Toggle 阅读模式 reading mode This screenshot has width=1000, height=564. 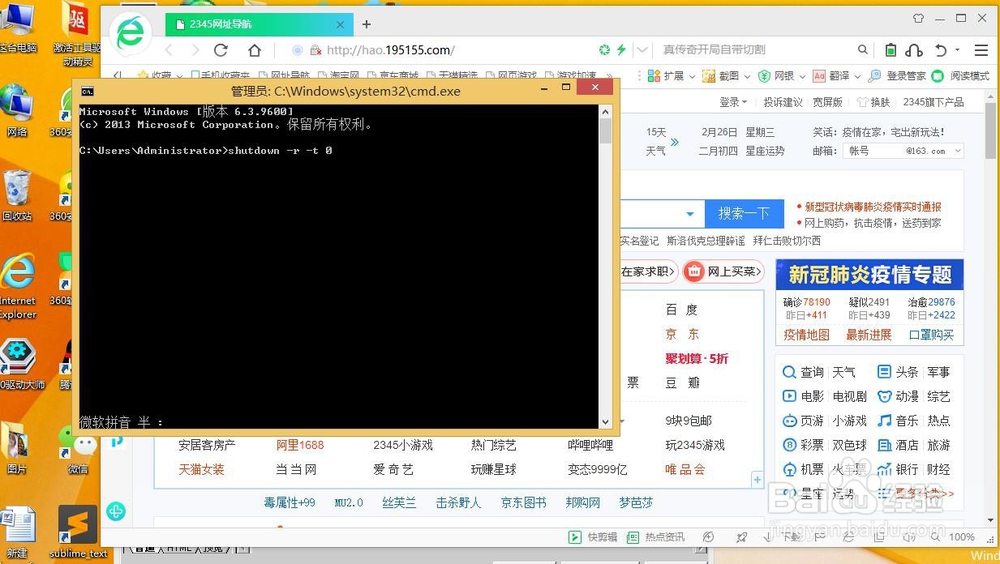(960, 76)
